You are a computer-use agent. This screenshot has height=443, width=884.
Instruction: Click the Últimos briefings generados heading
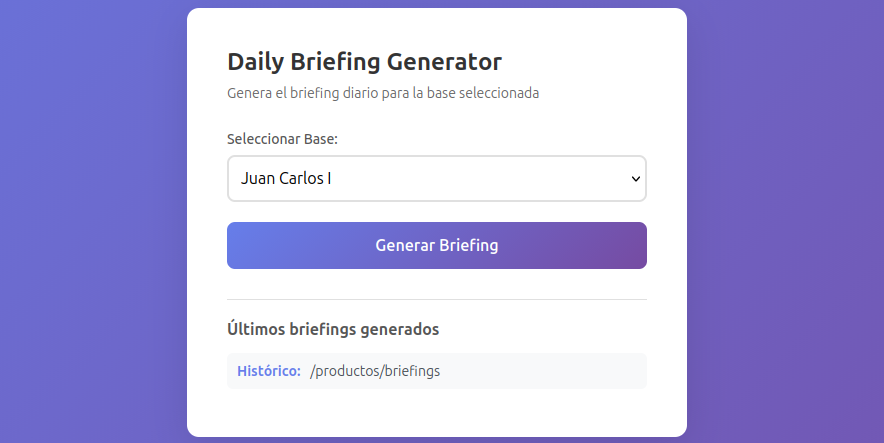click(x=333, y=328)
